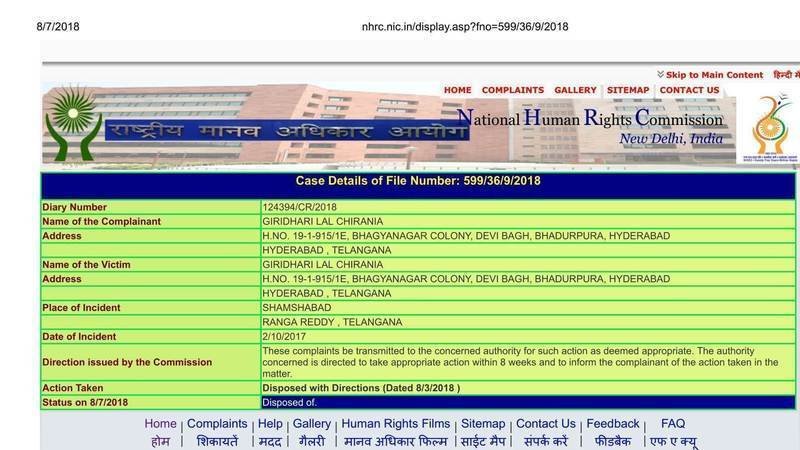Click the footer Contact Us link
The width and height of the screenshot is (800, 450).
[545, 424]
